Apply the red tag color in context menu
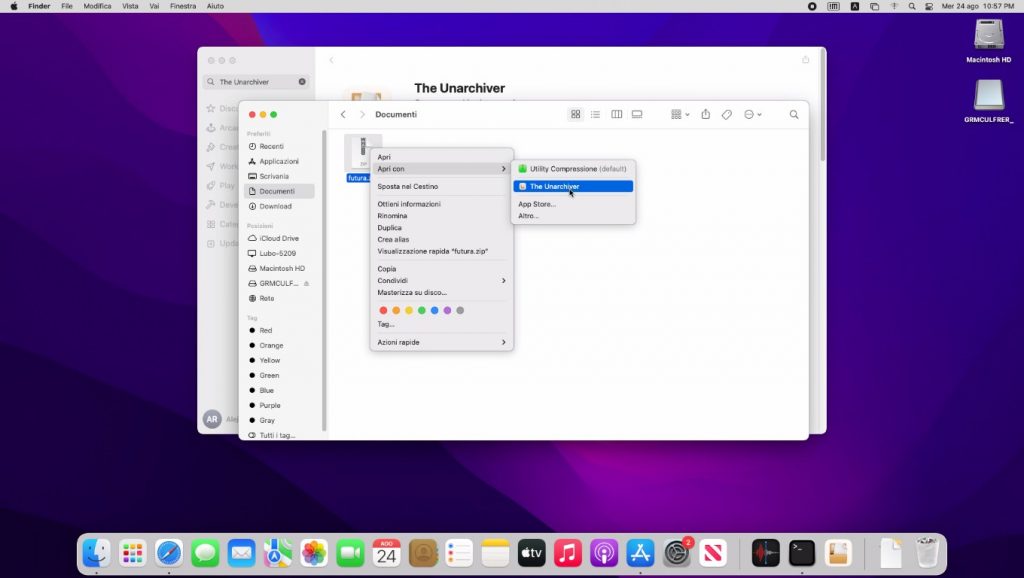This screenshot has width=1024, height=578. point(382,311)
